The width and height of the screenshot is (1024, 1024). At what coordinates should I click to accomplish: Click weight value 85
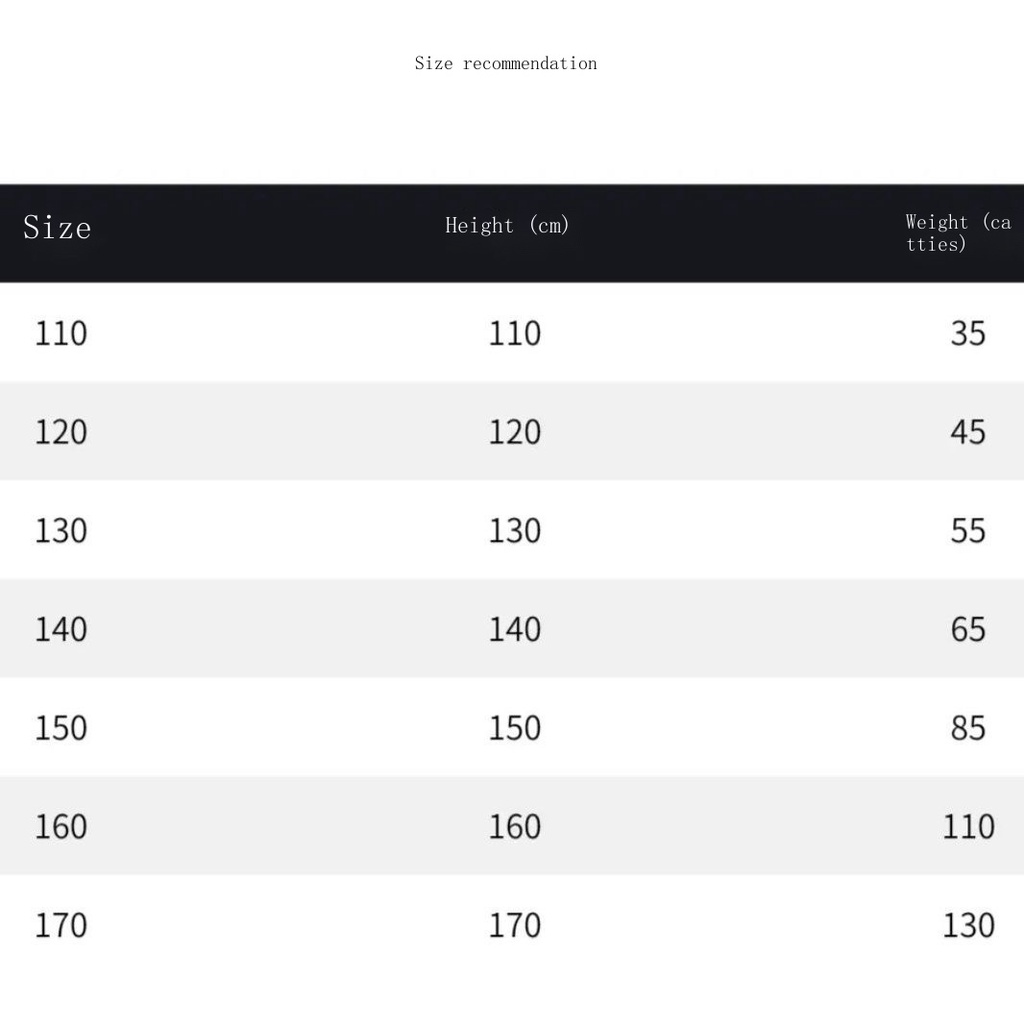[x=967, y=728]
